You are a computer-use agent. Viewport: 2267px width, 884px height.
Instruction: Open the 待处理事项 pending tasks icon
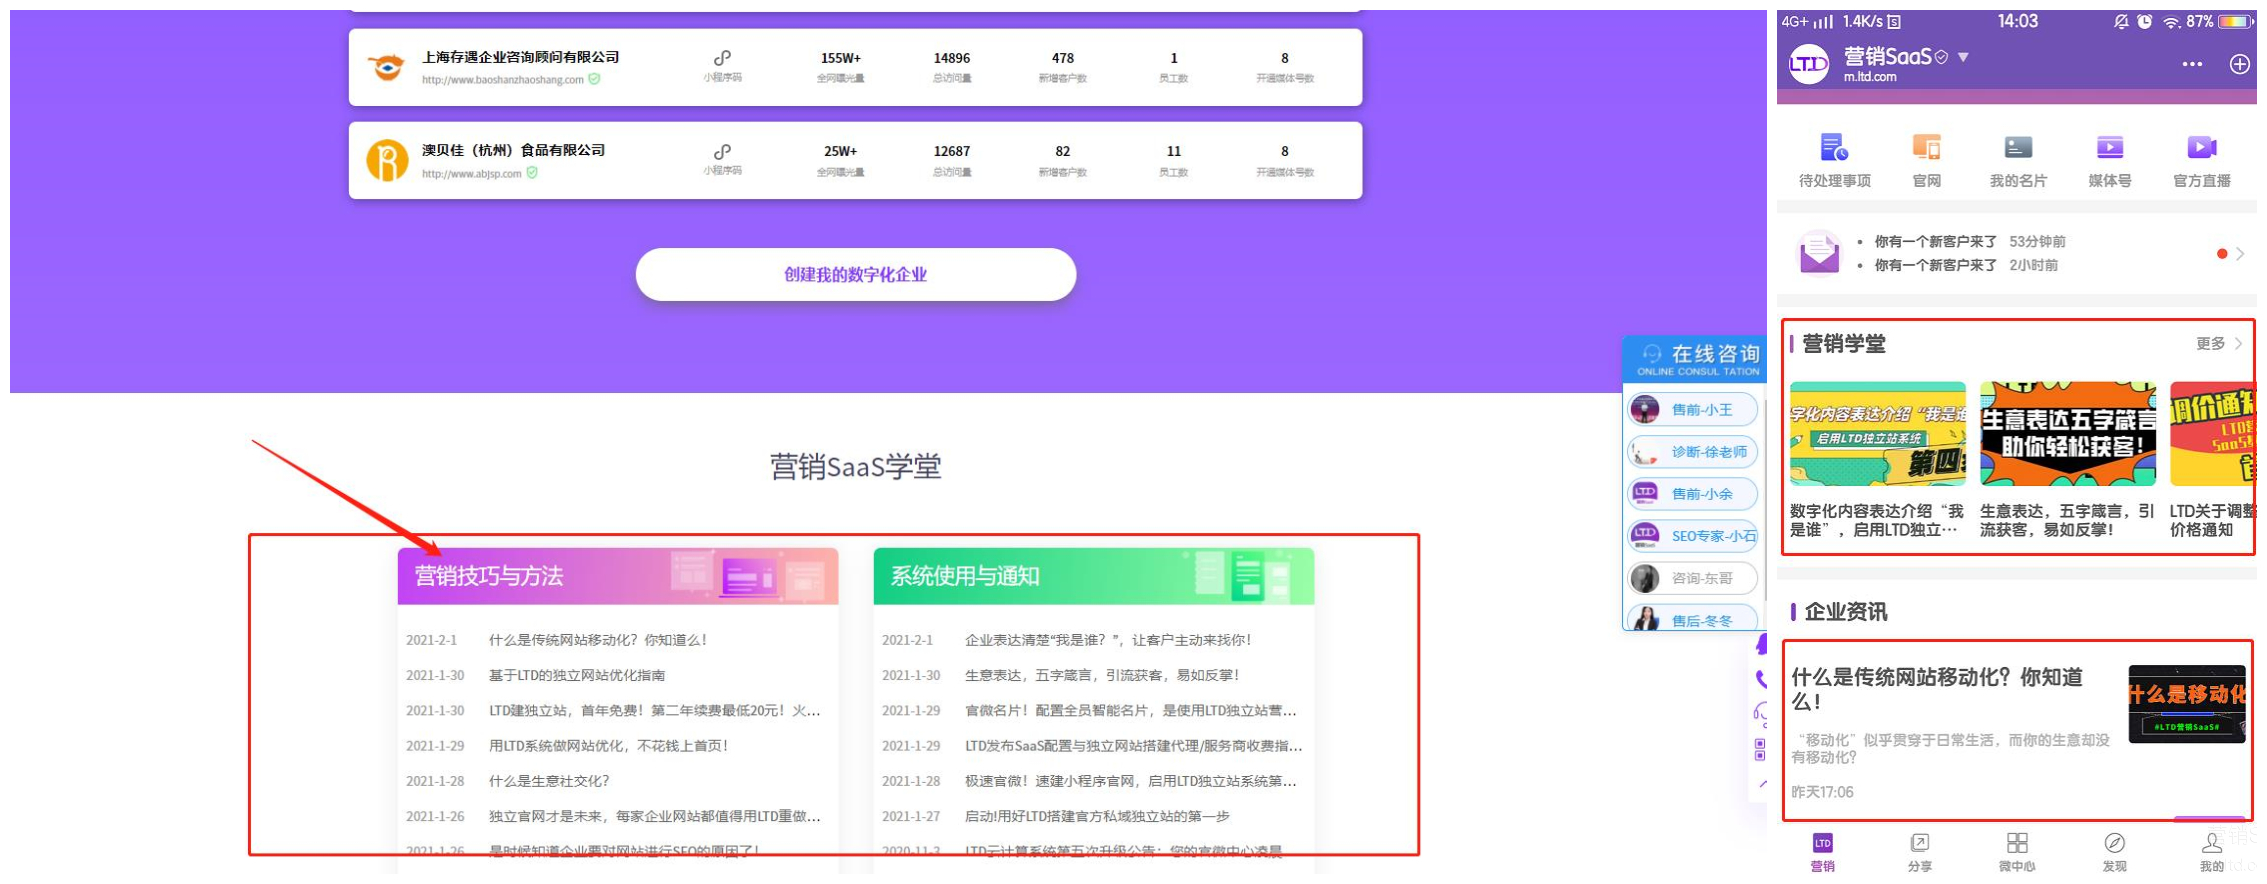[1833, 149]
